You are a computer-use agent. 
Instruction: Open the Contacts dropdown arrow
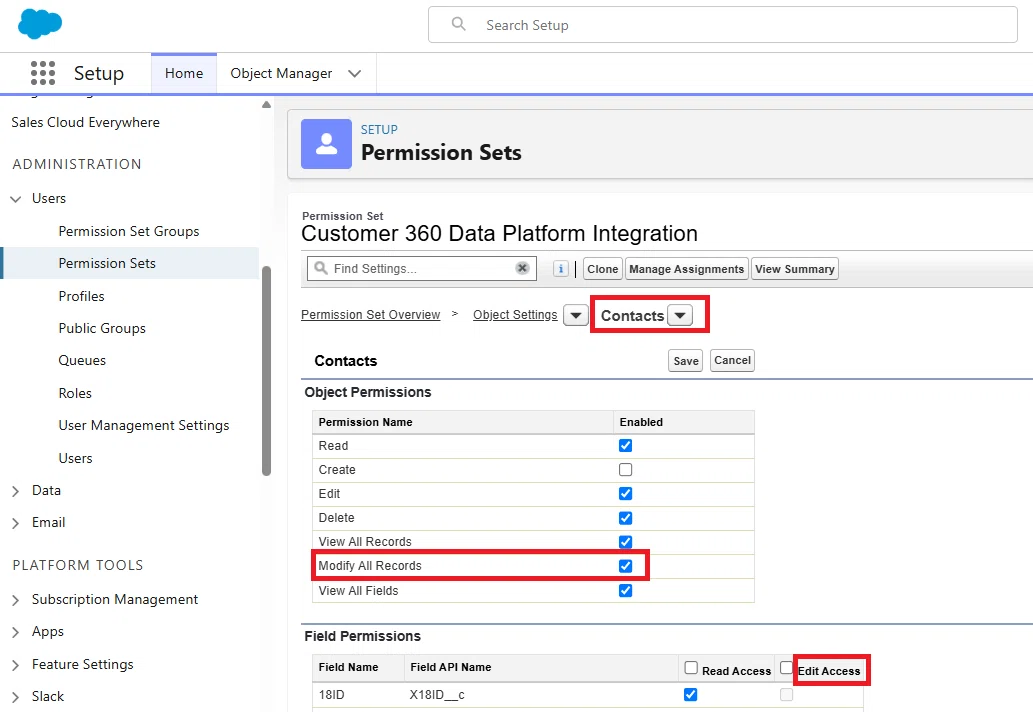680,315
